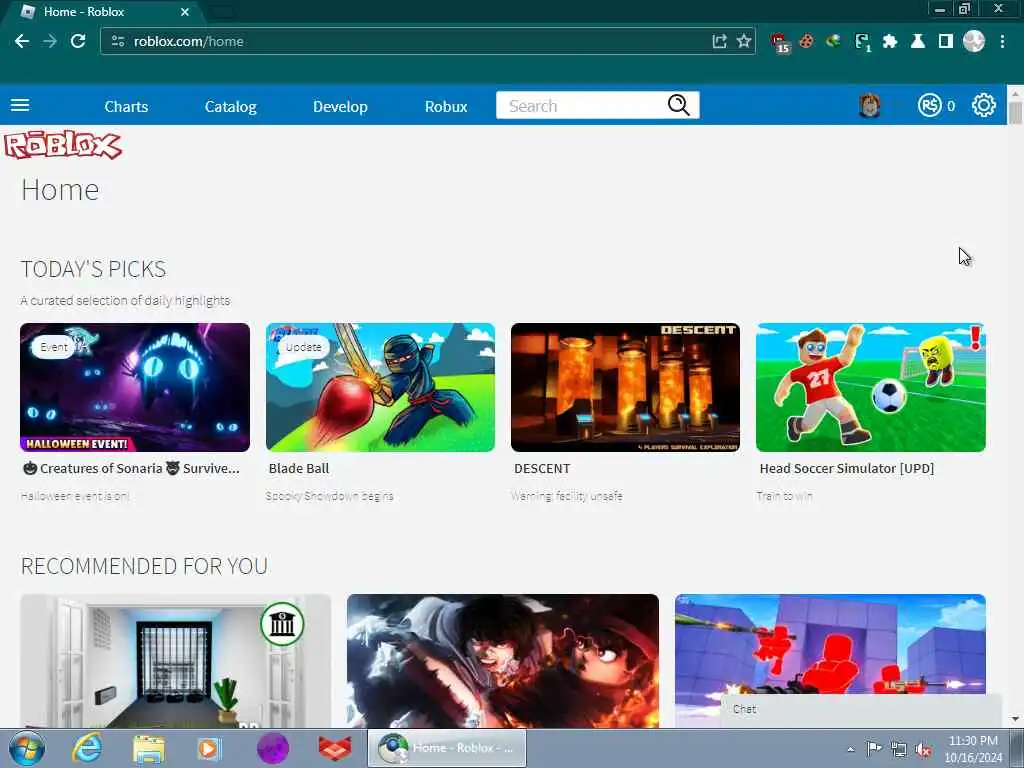
Task: Show hidden tray icons arrow
Action: [850, 749]
